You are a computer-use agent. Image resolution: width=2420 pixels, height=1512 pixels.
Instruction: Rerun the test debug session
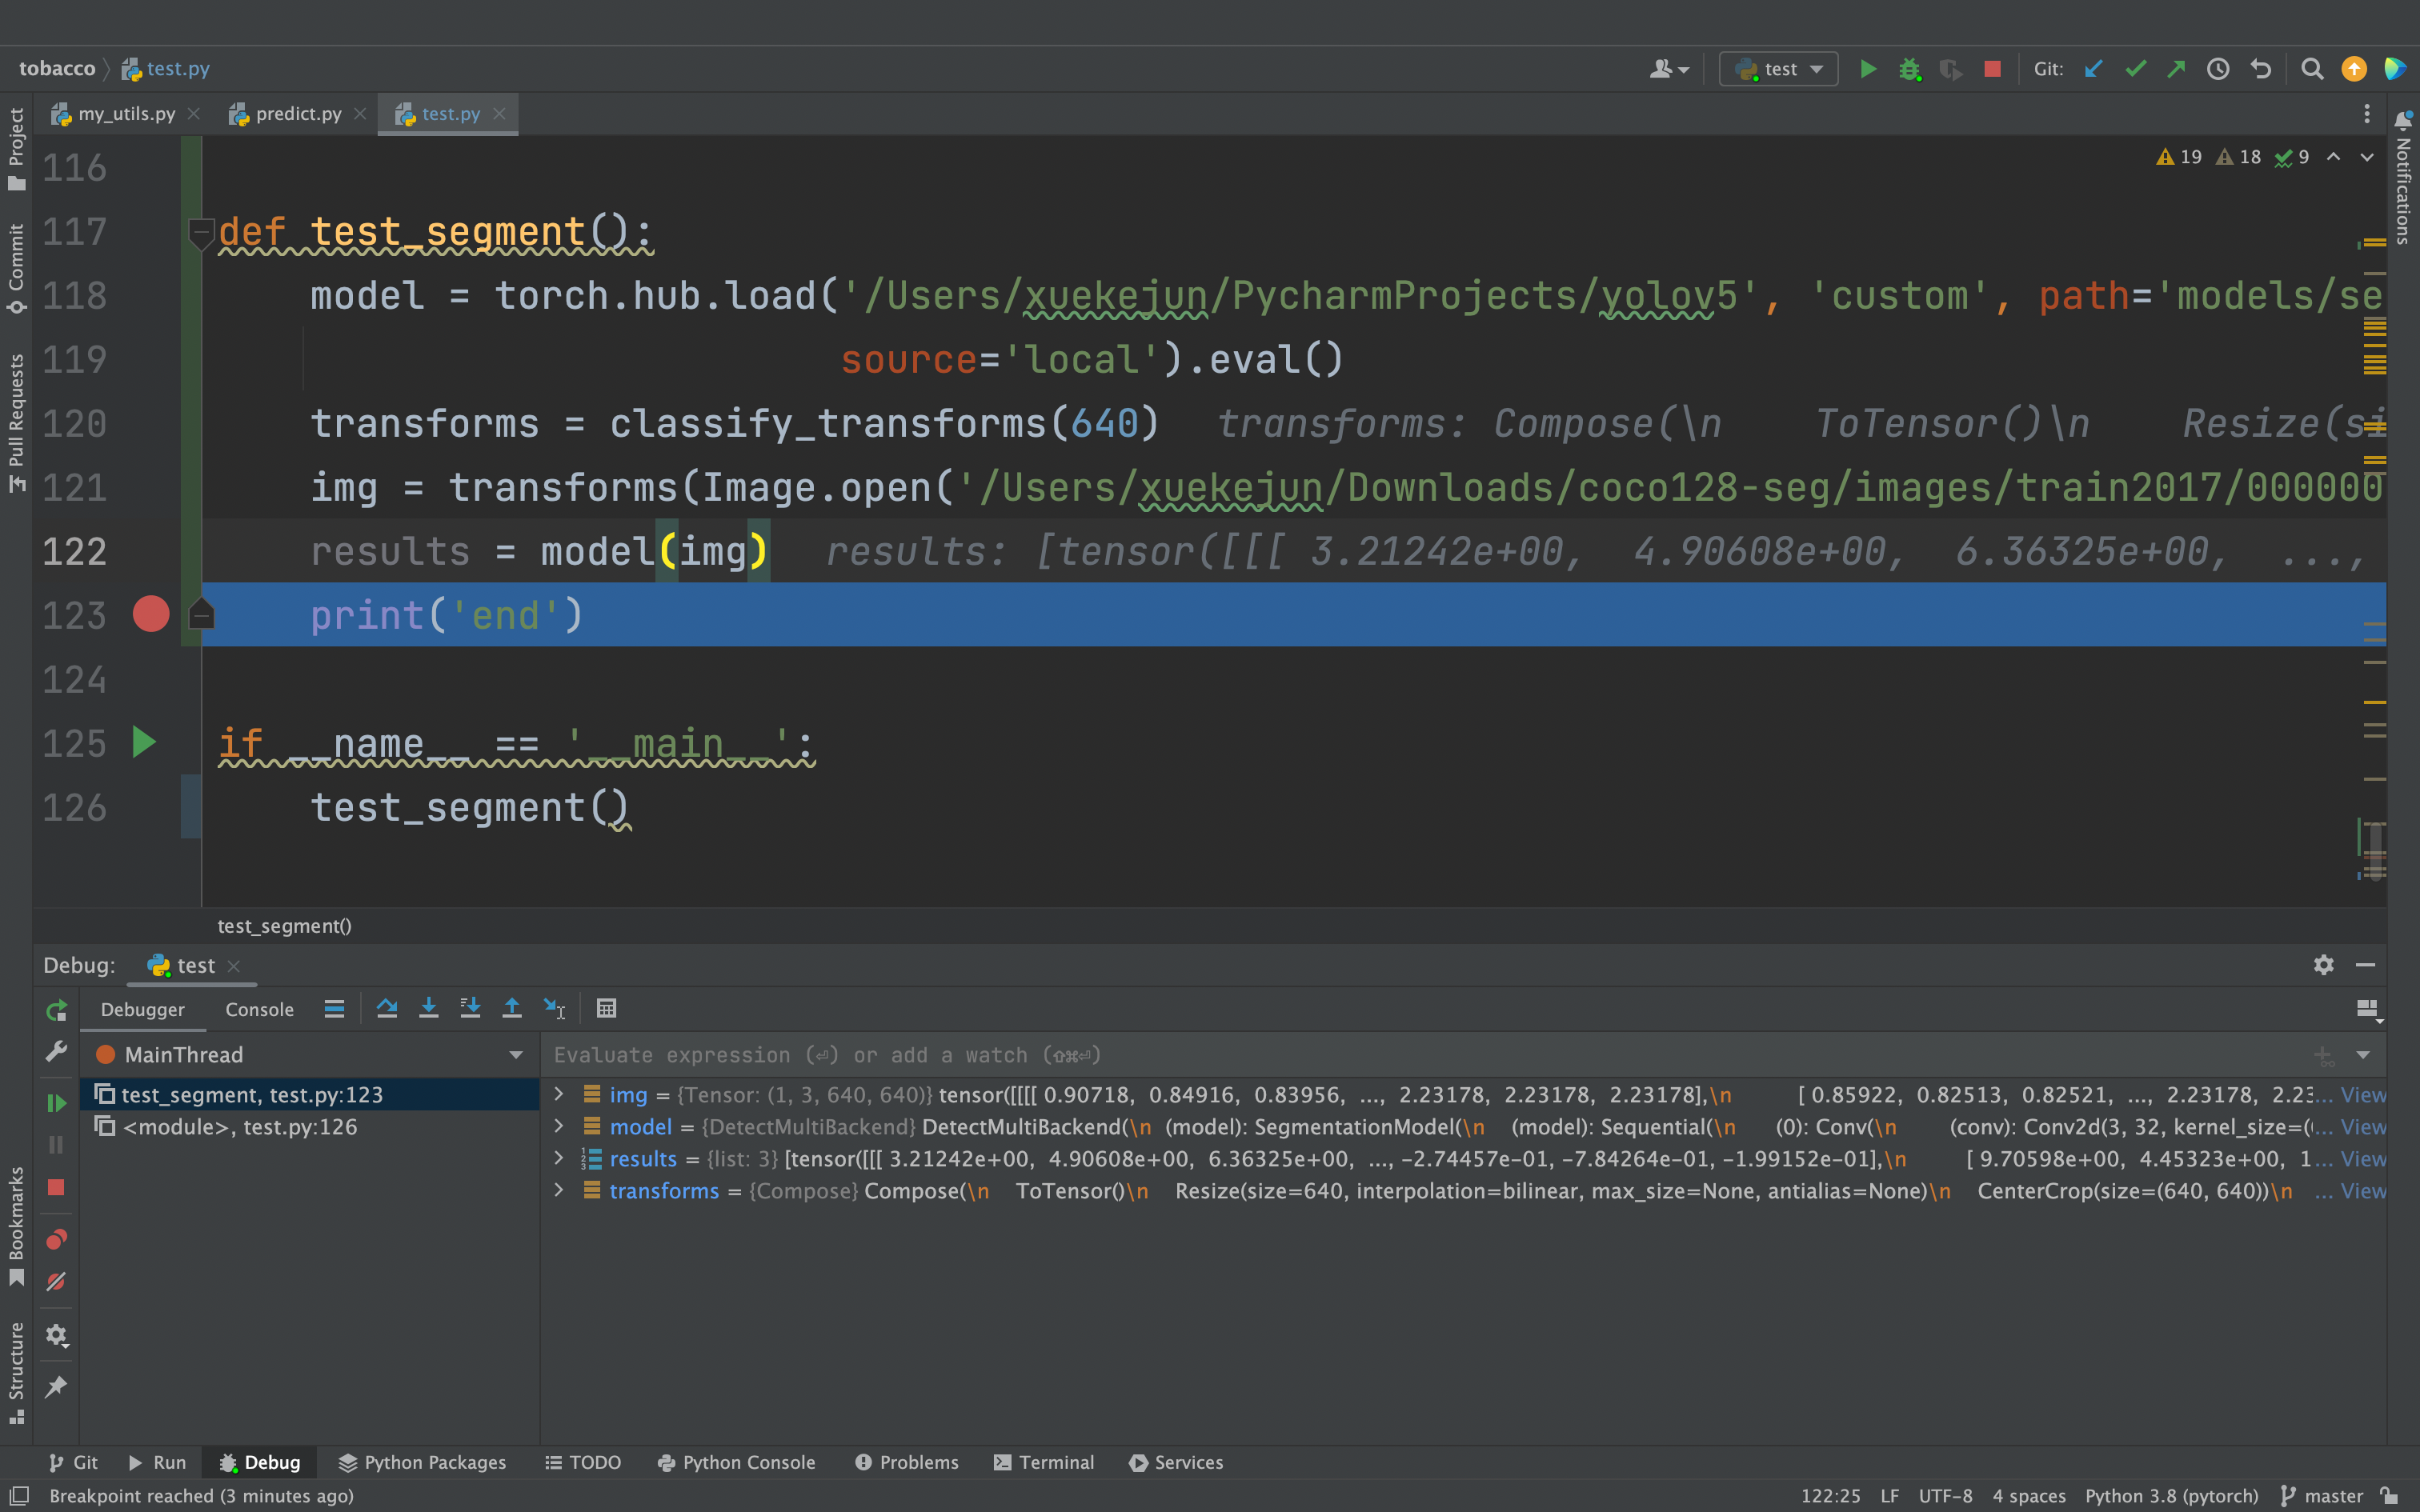coord(56,1011)
